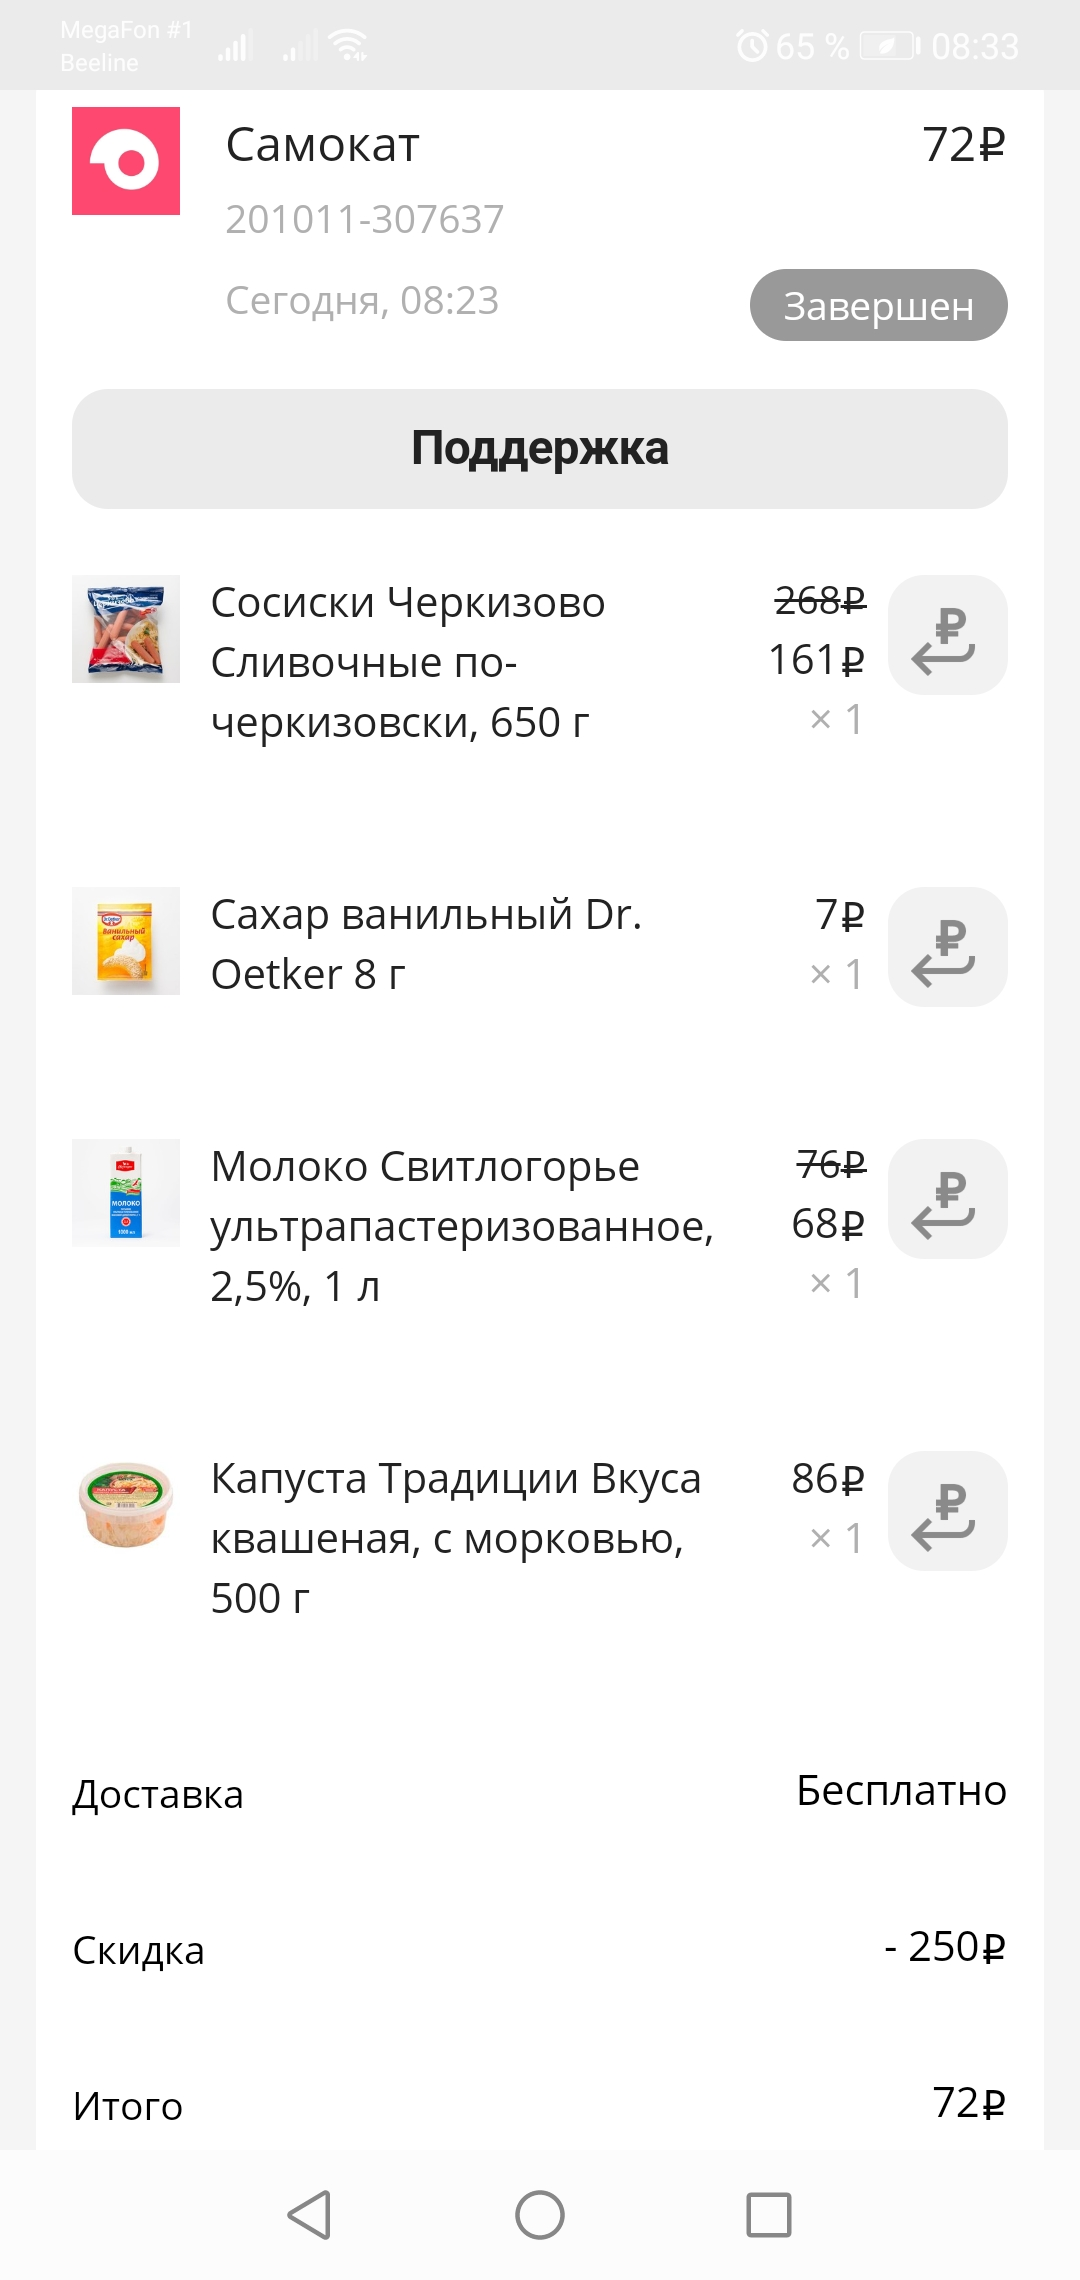
Task: Open the sauerkraut product thumbnail
Action: (126, 1505)
